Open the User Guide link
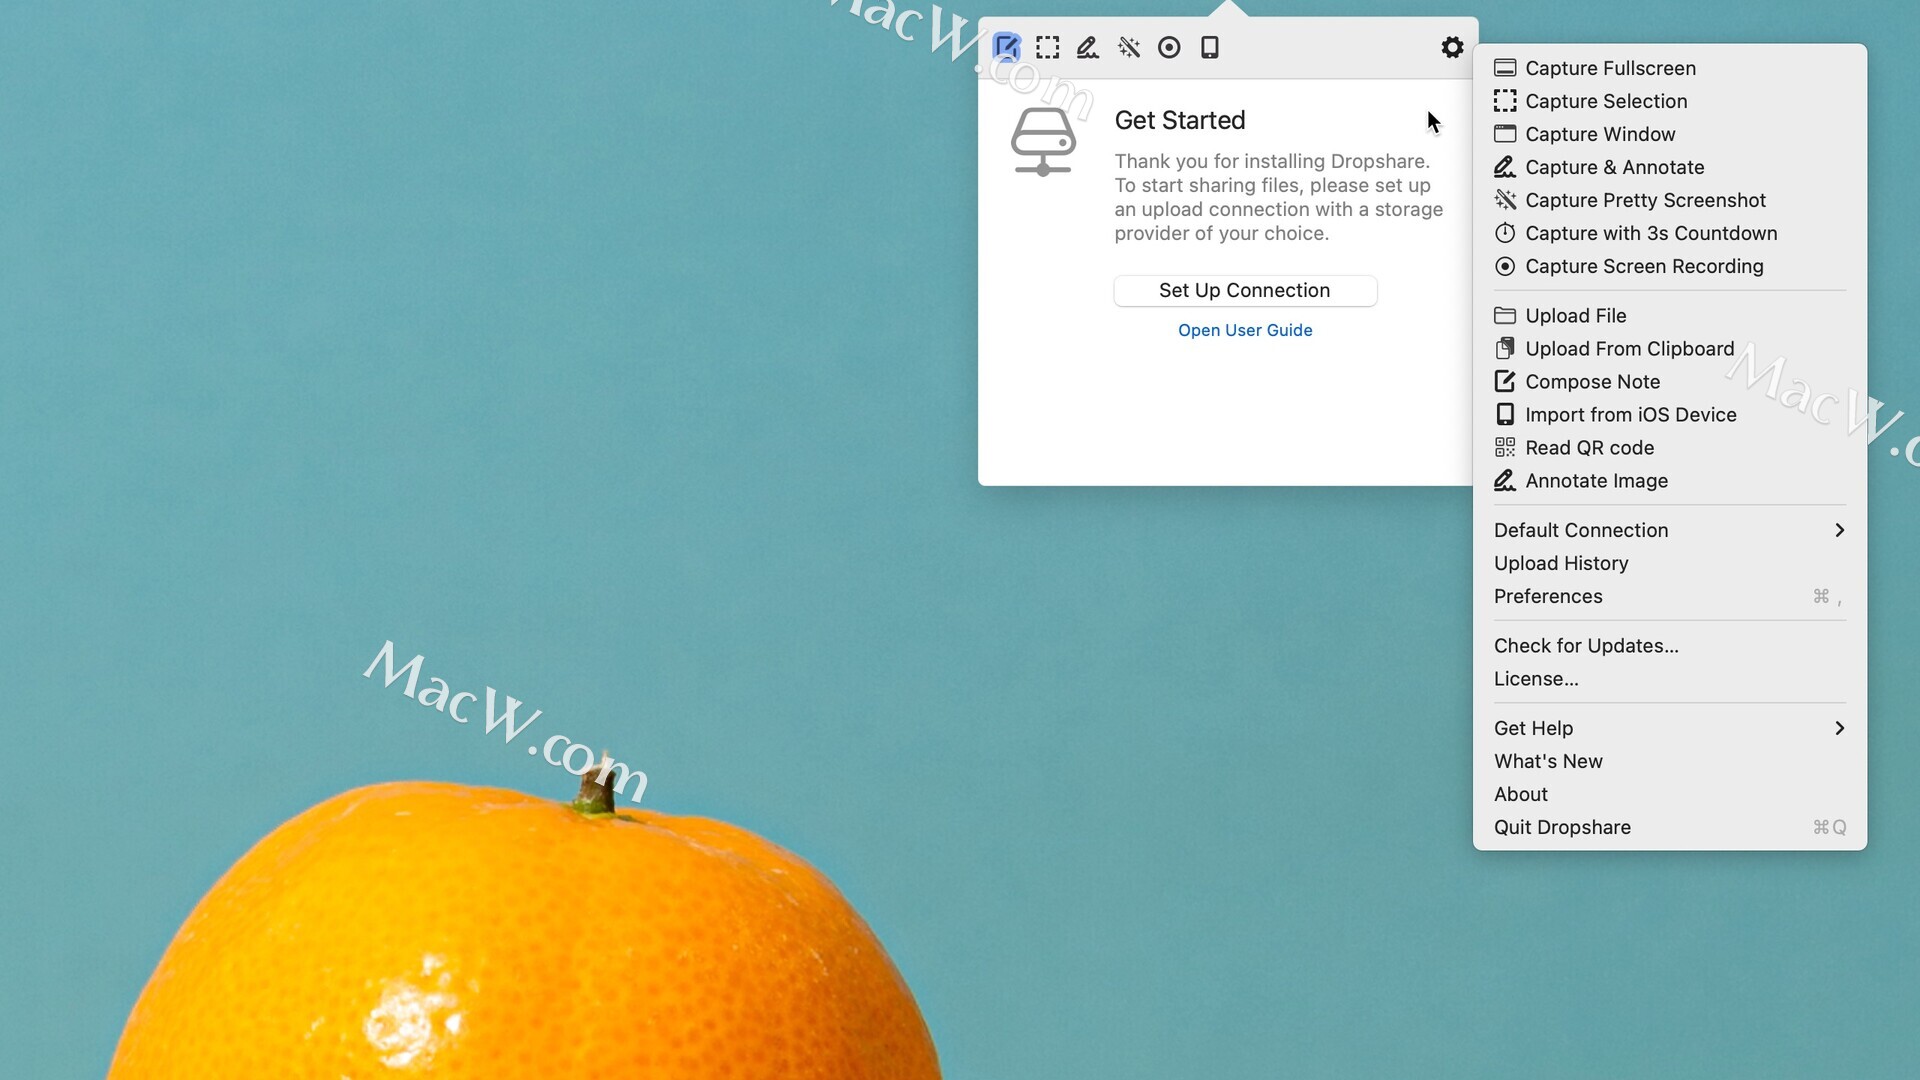The image size is (1920, 1080). (1245, 330)
